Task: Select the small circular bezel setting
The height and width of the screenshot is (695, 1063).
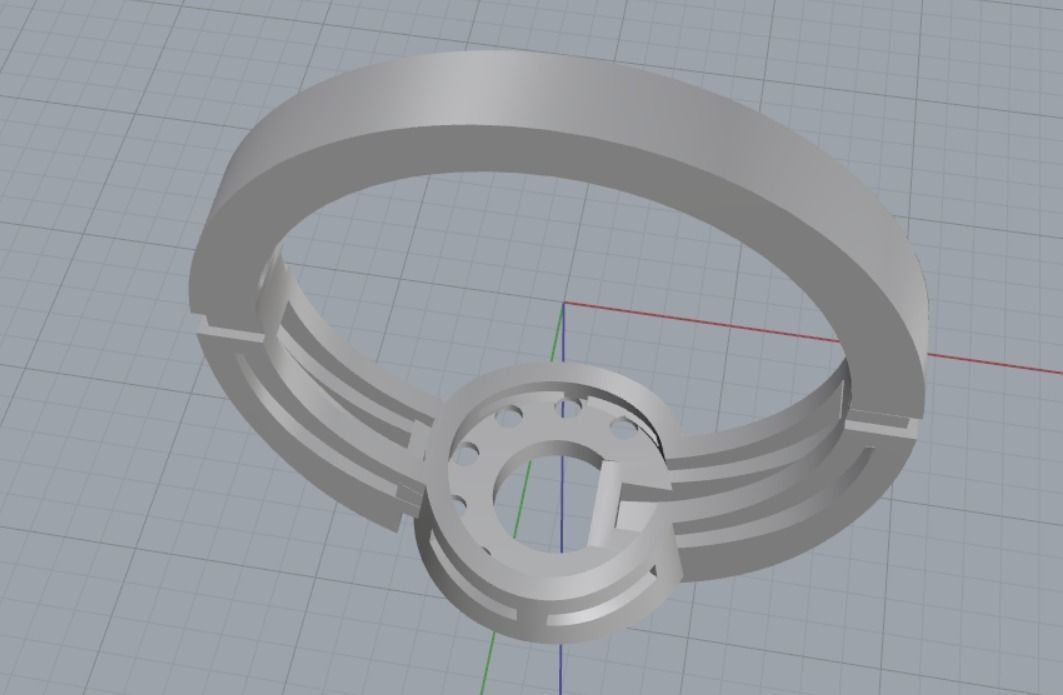Action: pyautogui.click(x=548, y=502)
